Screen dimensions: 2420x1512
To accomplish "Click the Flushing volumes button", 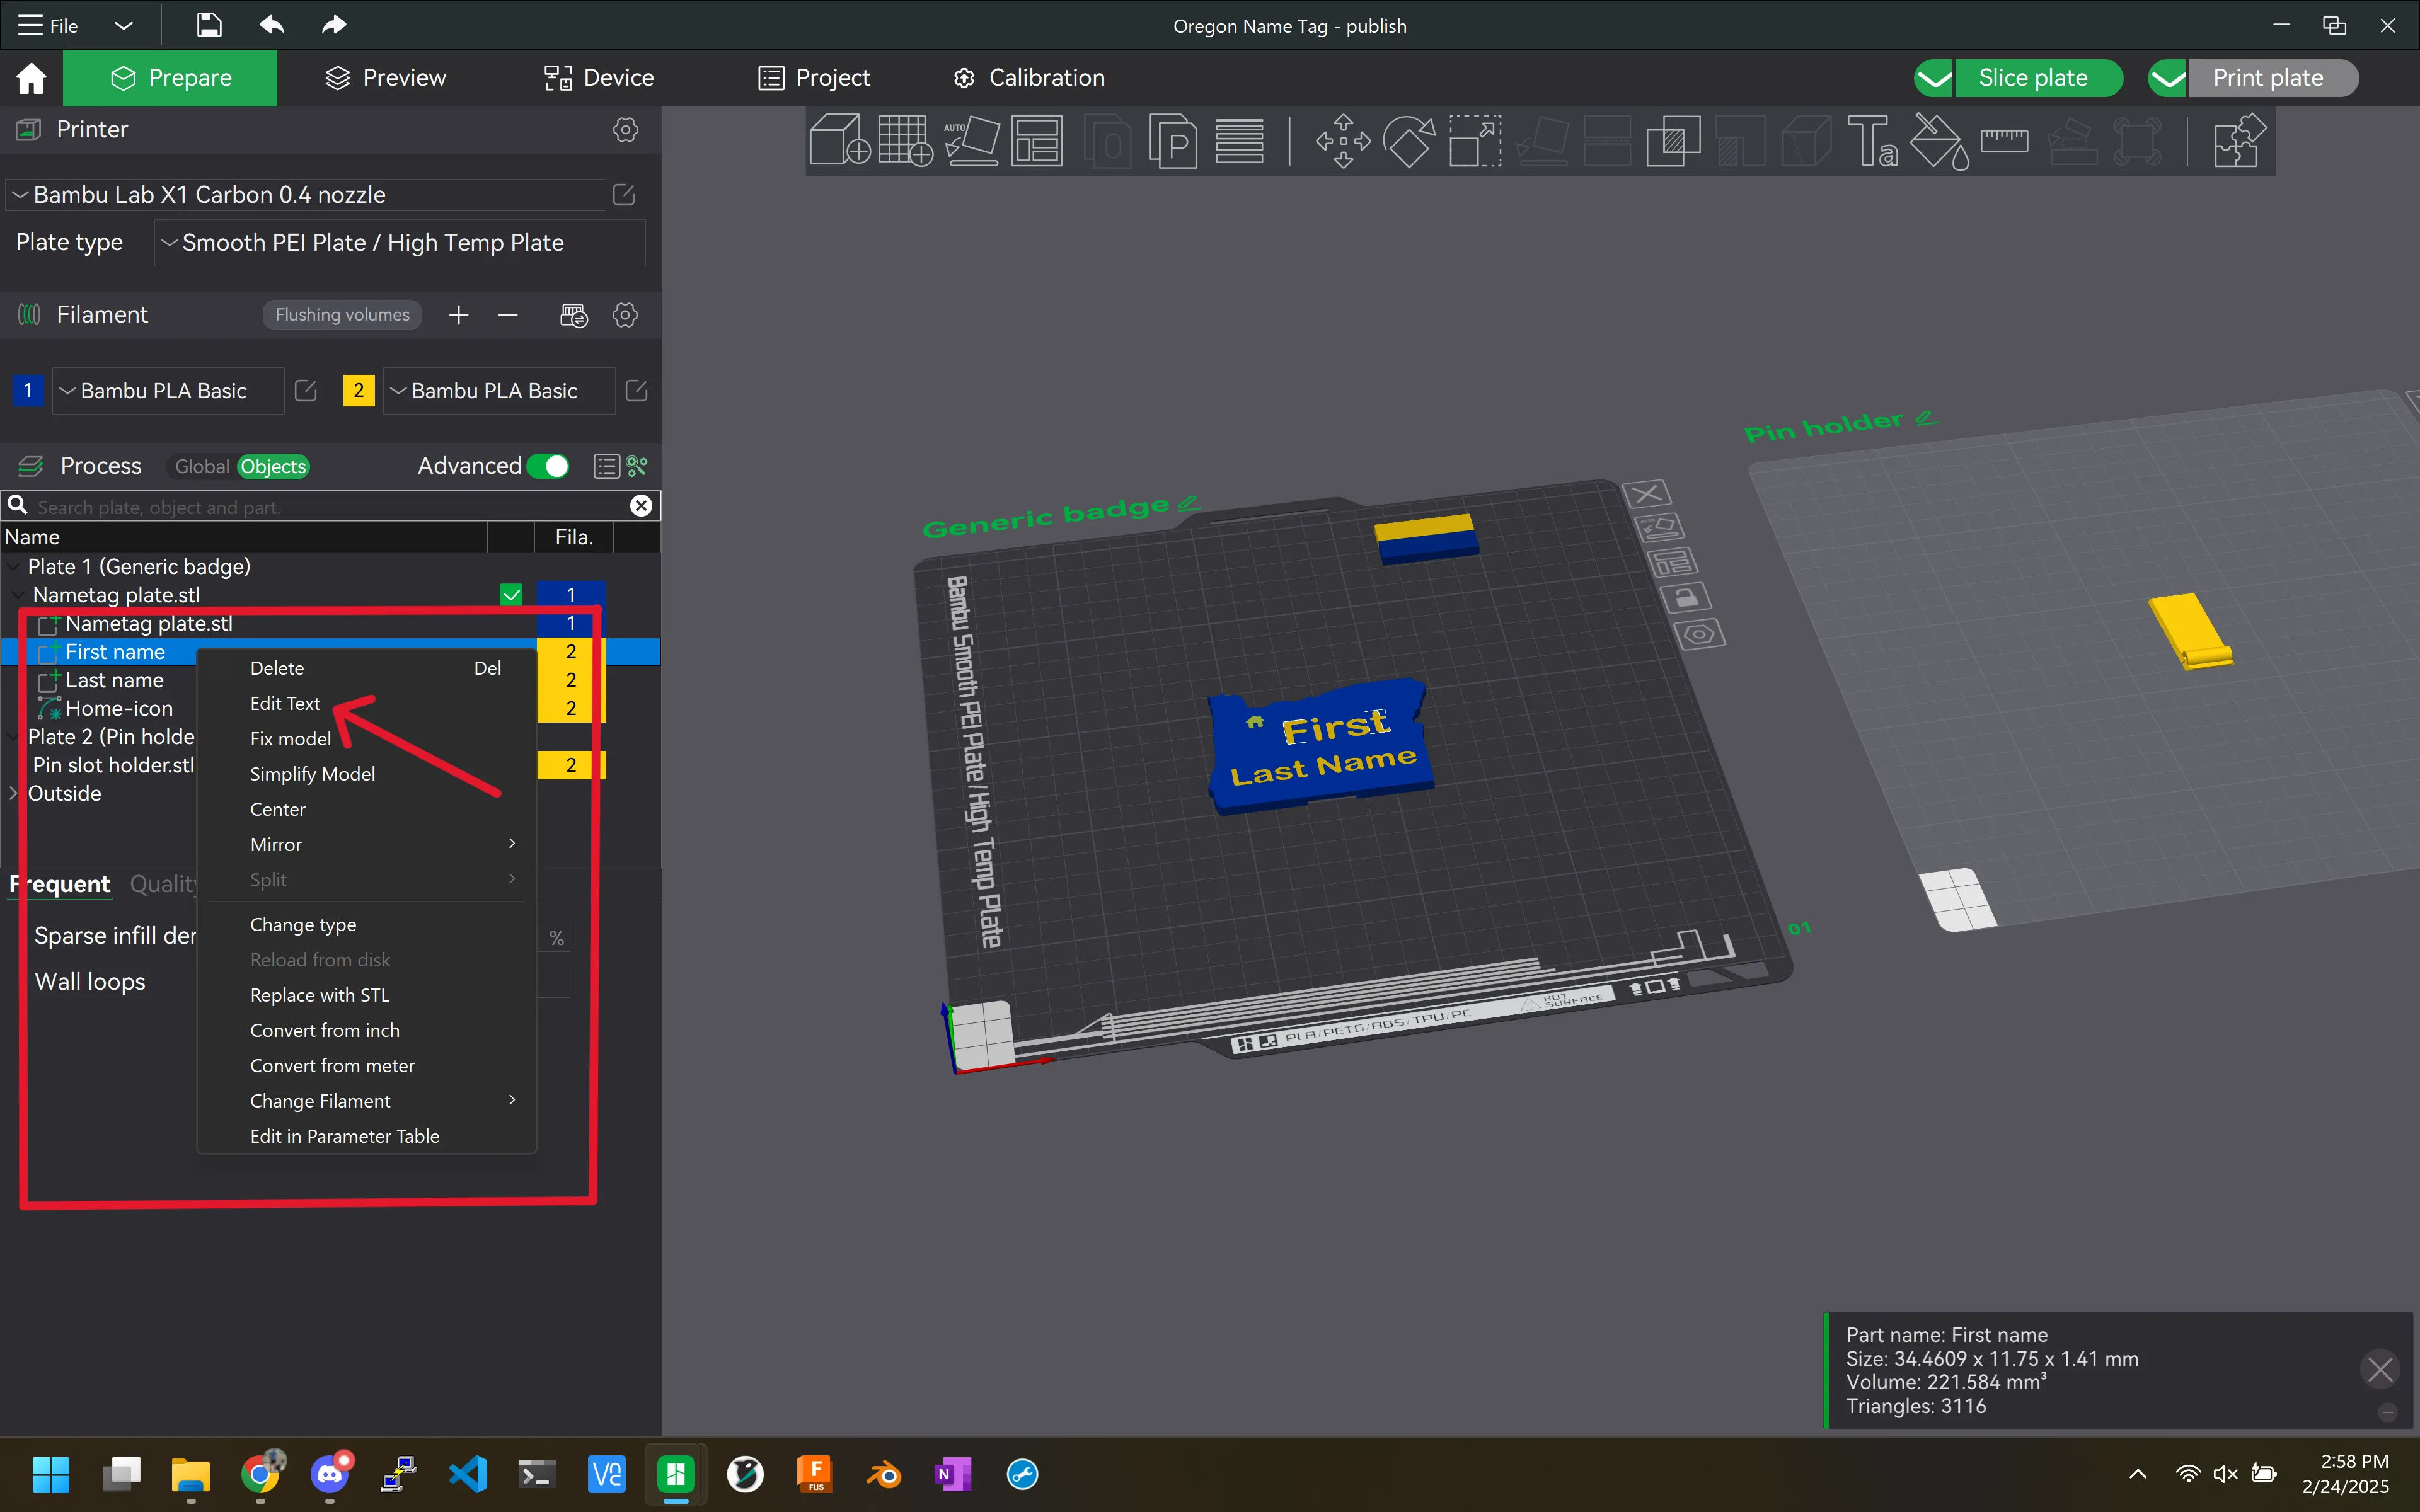I will pos(342,315).
